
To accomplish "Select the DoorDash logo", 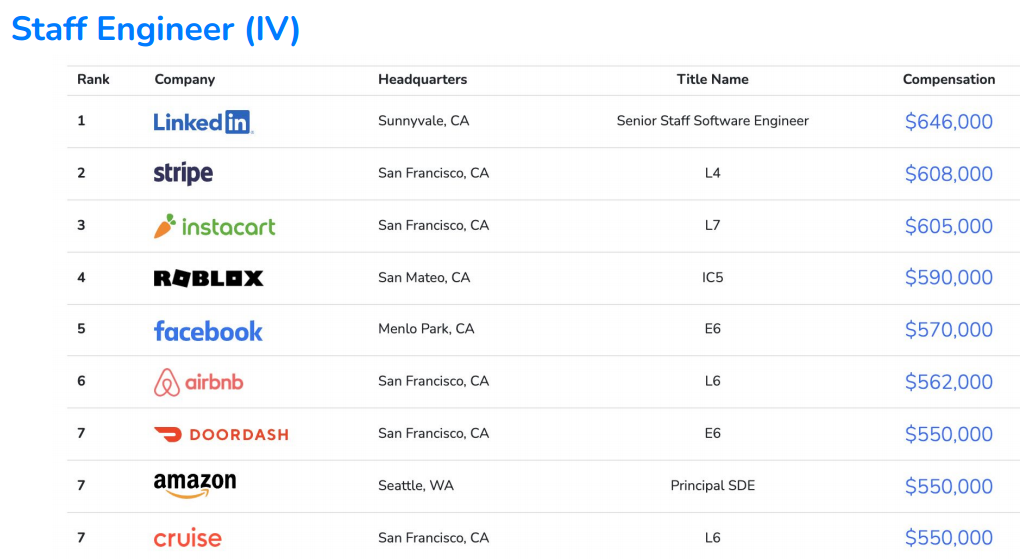I will [221, 434].
